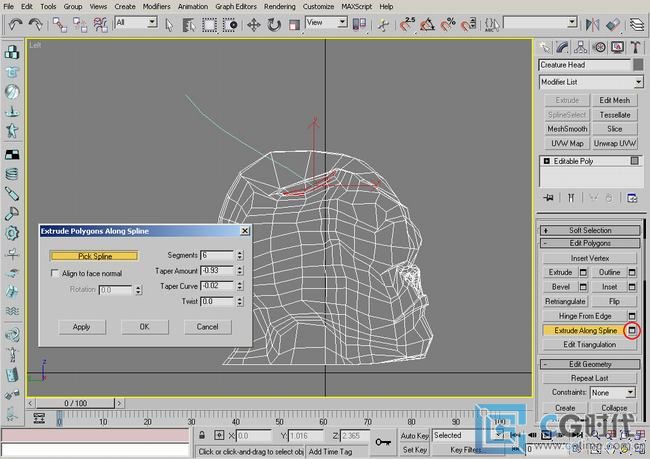The width and height of the screenshot is (650, 459).
Task: Click the Mirror tool icon
Action: tap(593, 25)
